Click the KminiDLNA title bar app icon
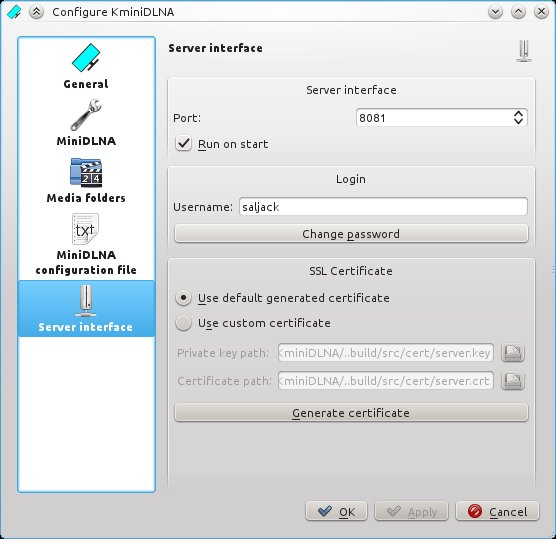556x539 pixels. [x=14, y=12]
